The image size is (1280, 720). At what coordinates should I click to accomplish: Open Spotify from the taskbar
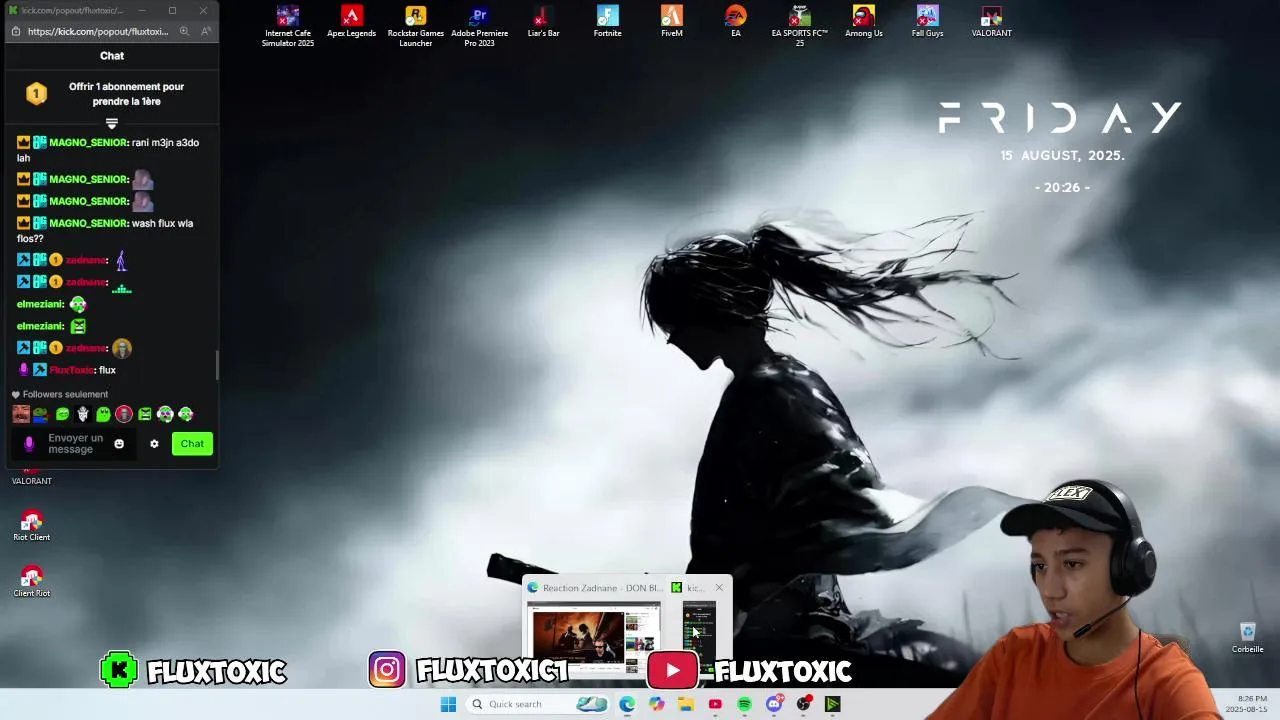point(744,704)
